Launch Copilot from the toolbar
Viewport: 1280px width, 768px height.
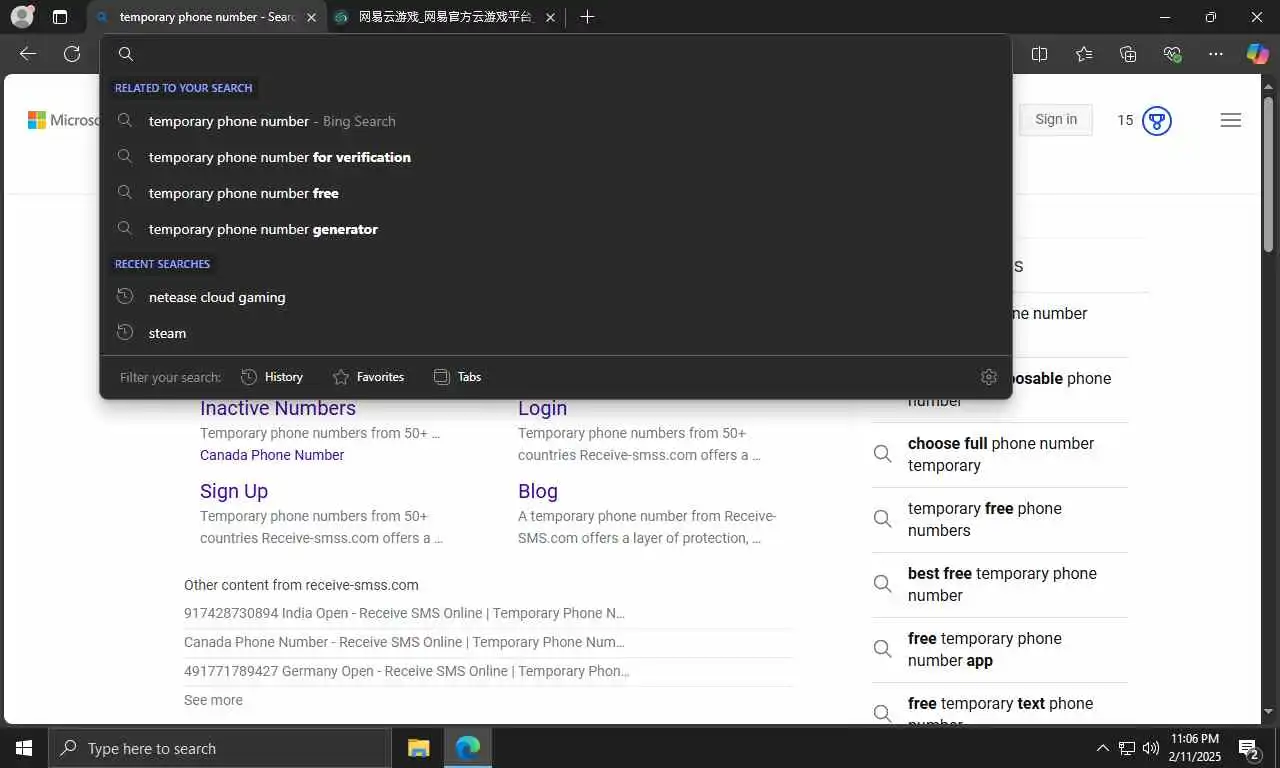tap(1257, 54)
